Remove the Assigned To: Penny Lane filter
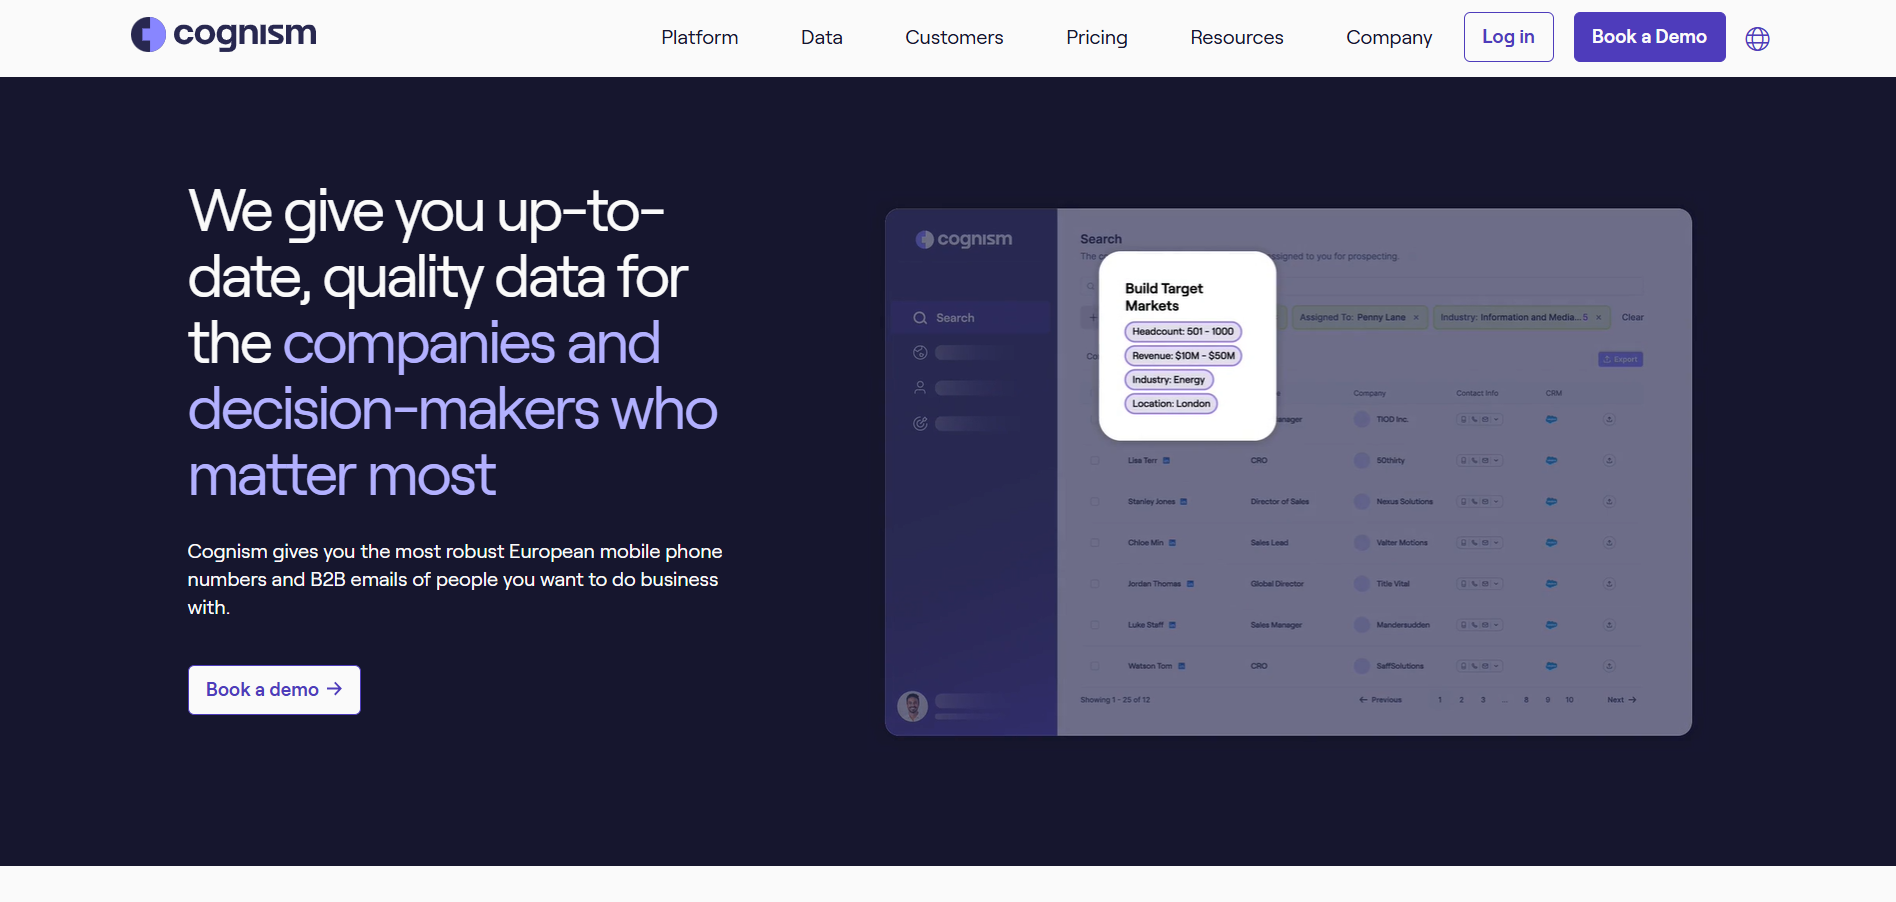1896x902 pixels. 1416,318
